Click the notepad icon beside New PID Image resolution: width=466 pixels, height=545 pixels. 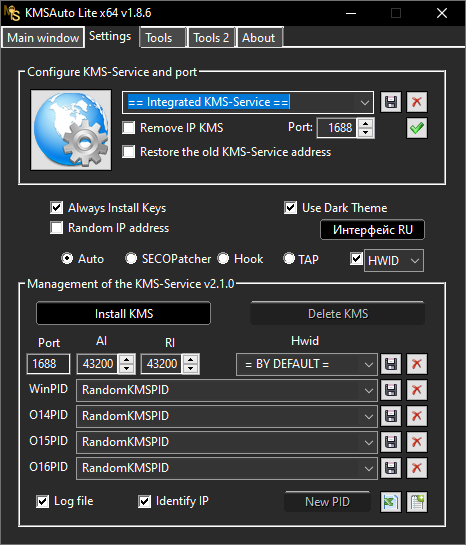417,502
